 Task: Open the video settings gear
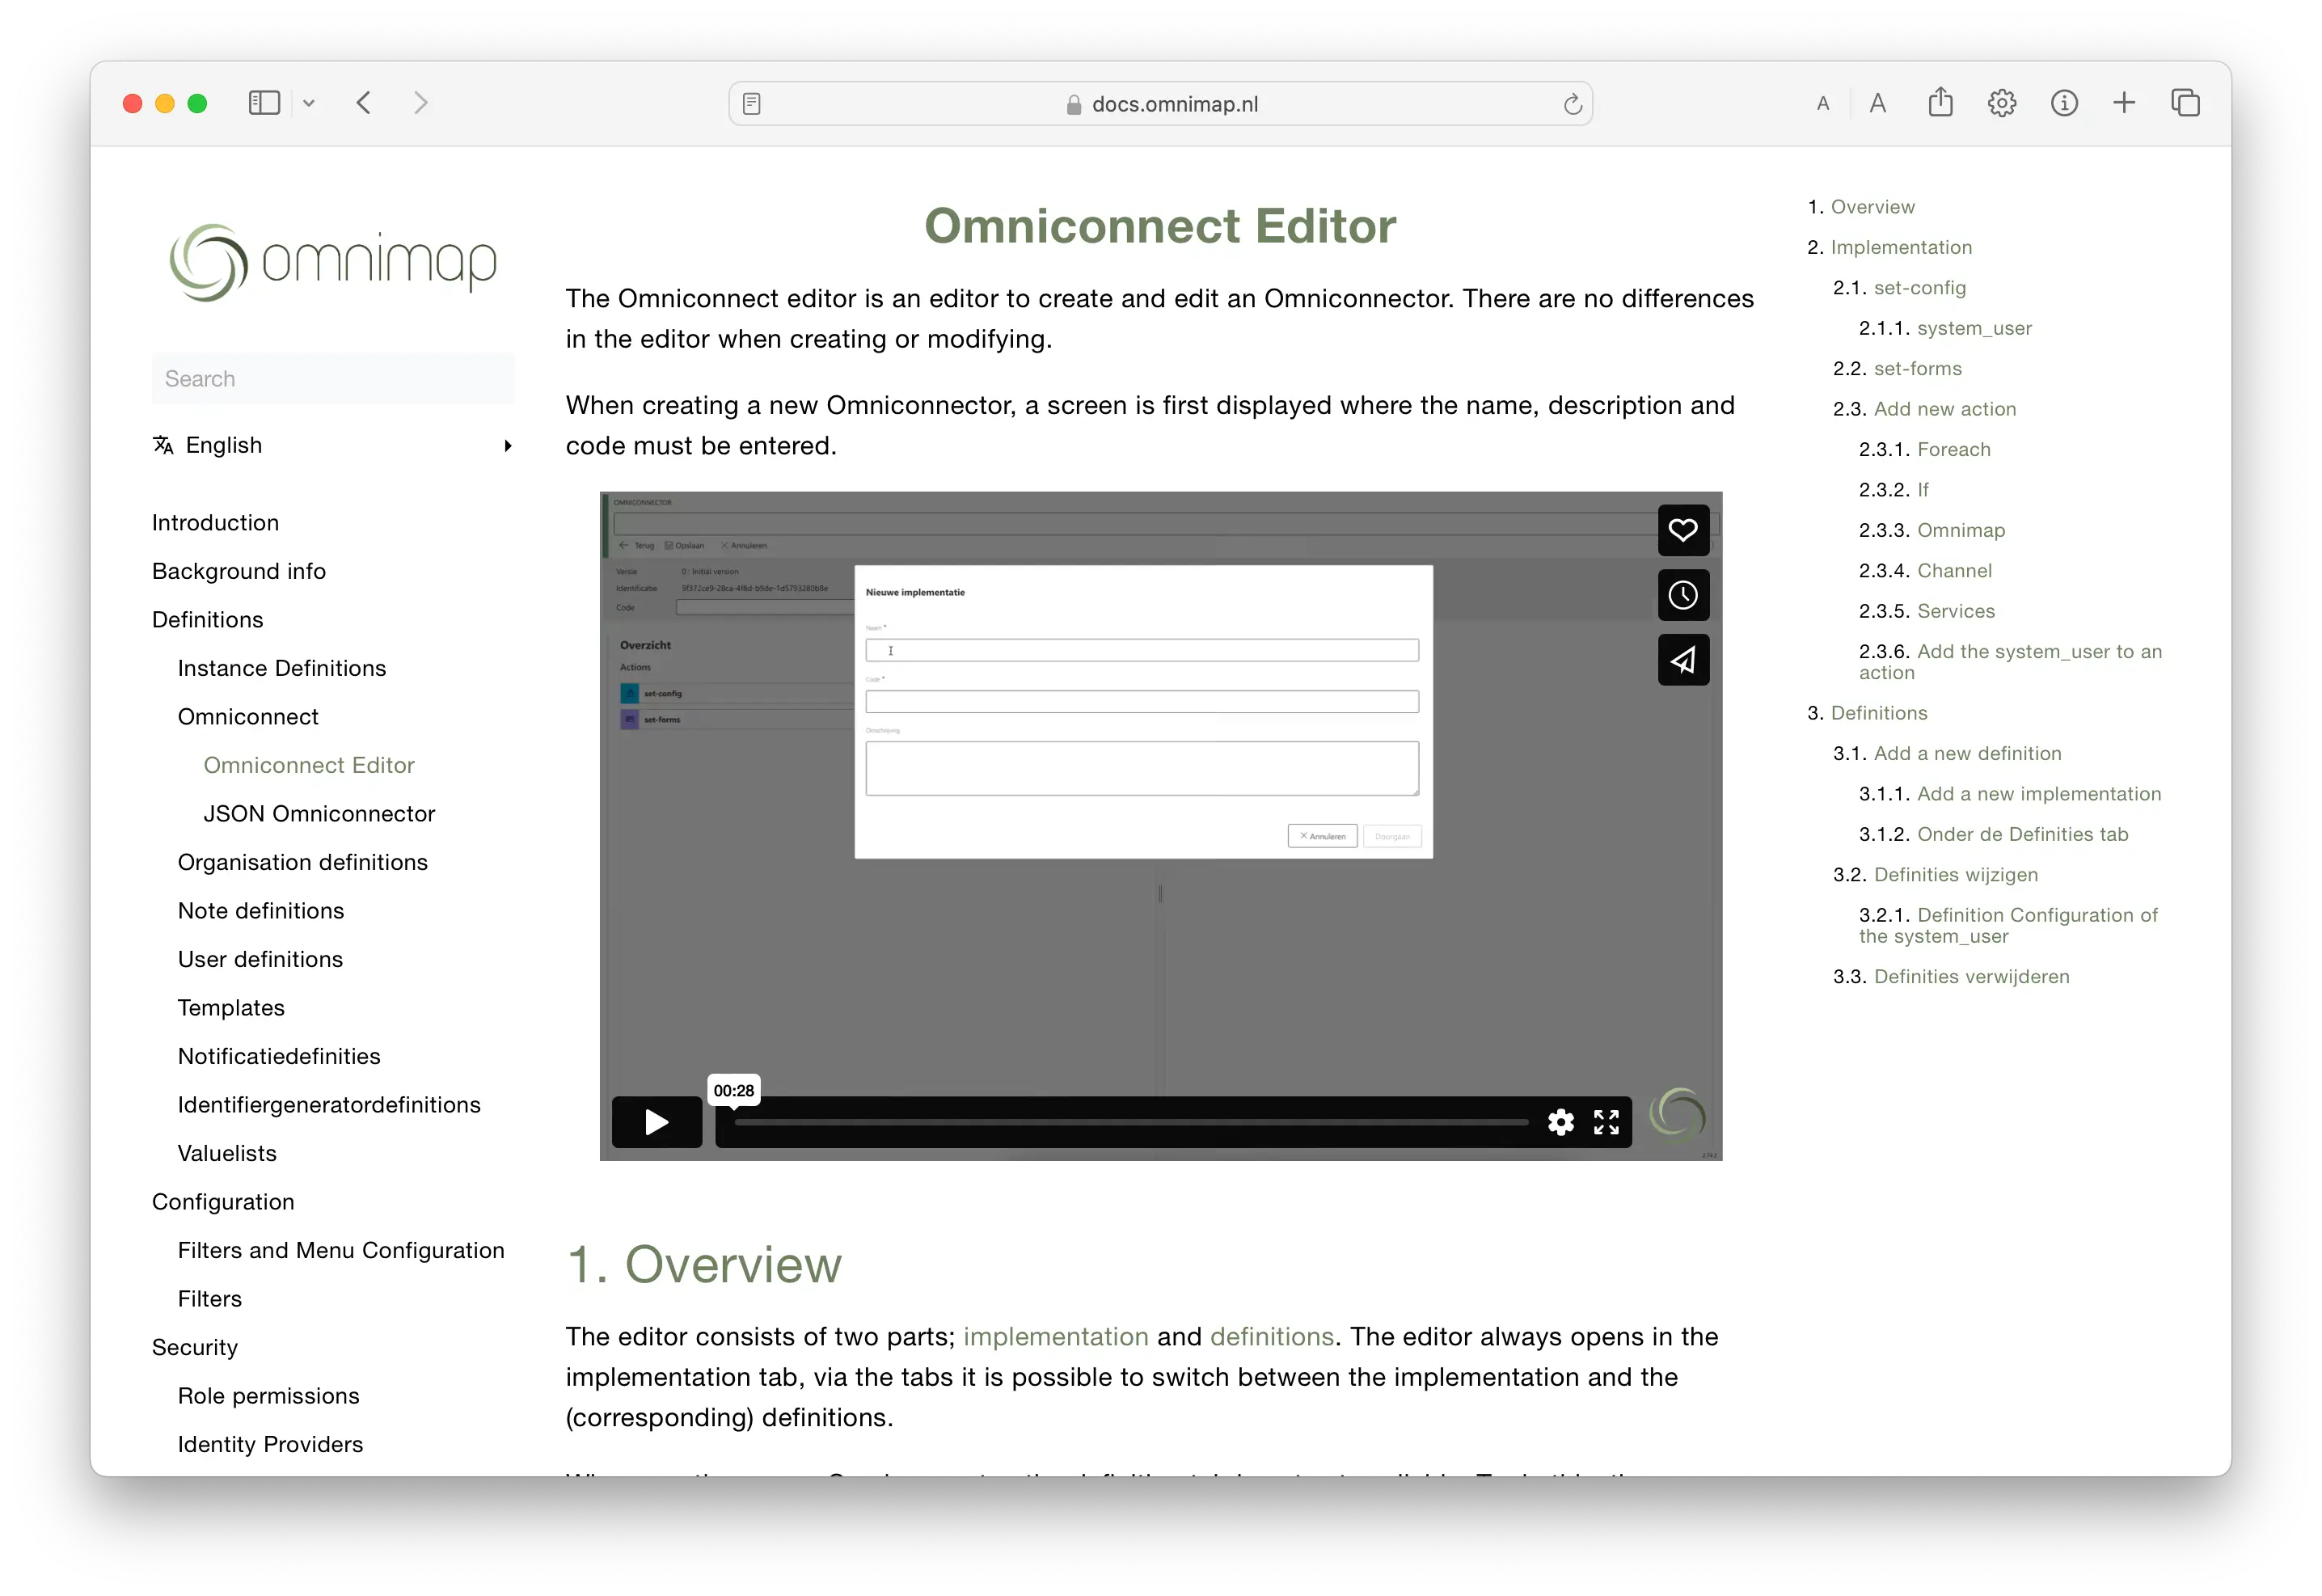point(1560,1122)
